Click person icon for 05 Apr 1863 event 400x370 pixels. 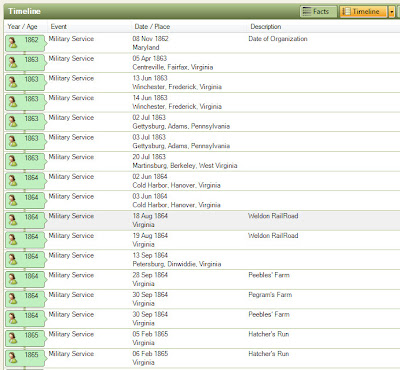click(x=13, y=62)
